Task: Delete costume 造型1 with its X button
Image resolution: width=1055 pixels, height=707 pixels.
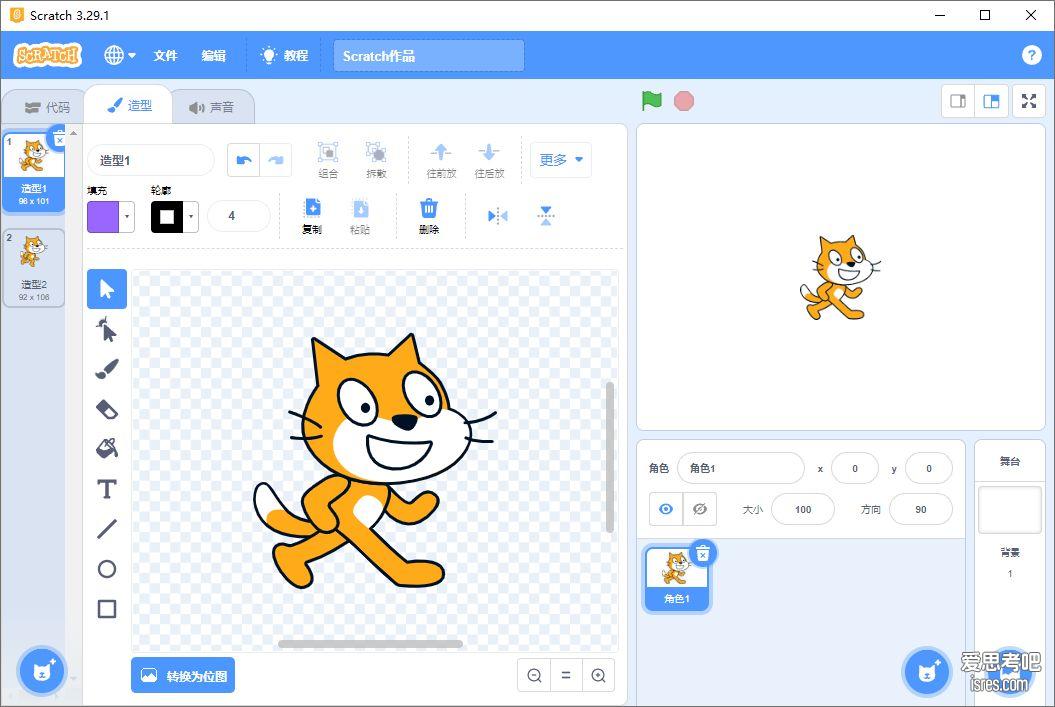Action: 59,140
